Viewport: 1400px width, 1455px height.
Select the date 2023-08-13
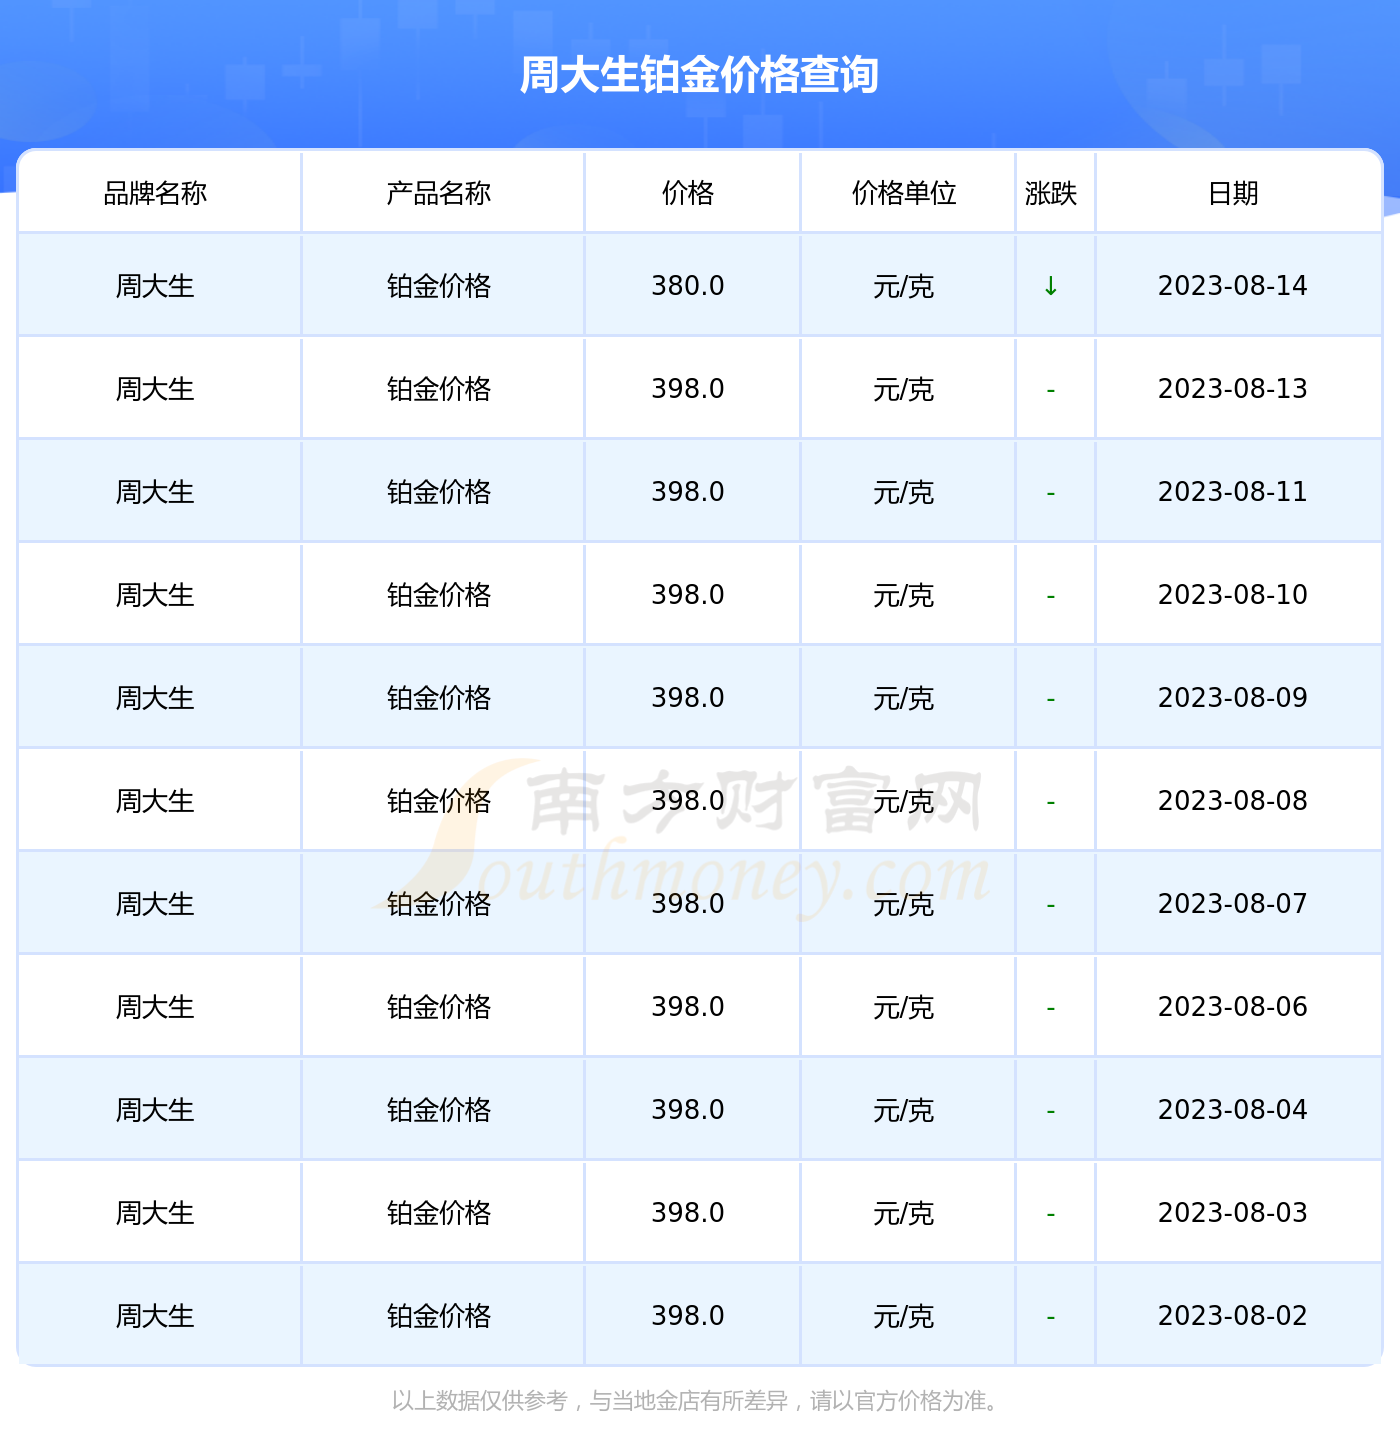(1233, 389)
